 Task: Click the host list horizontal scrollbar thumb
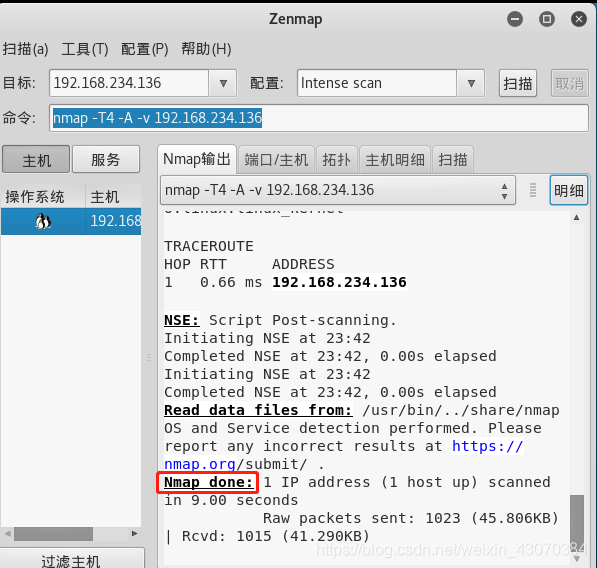pyautogui.click(x=53, y=534)
